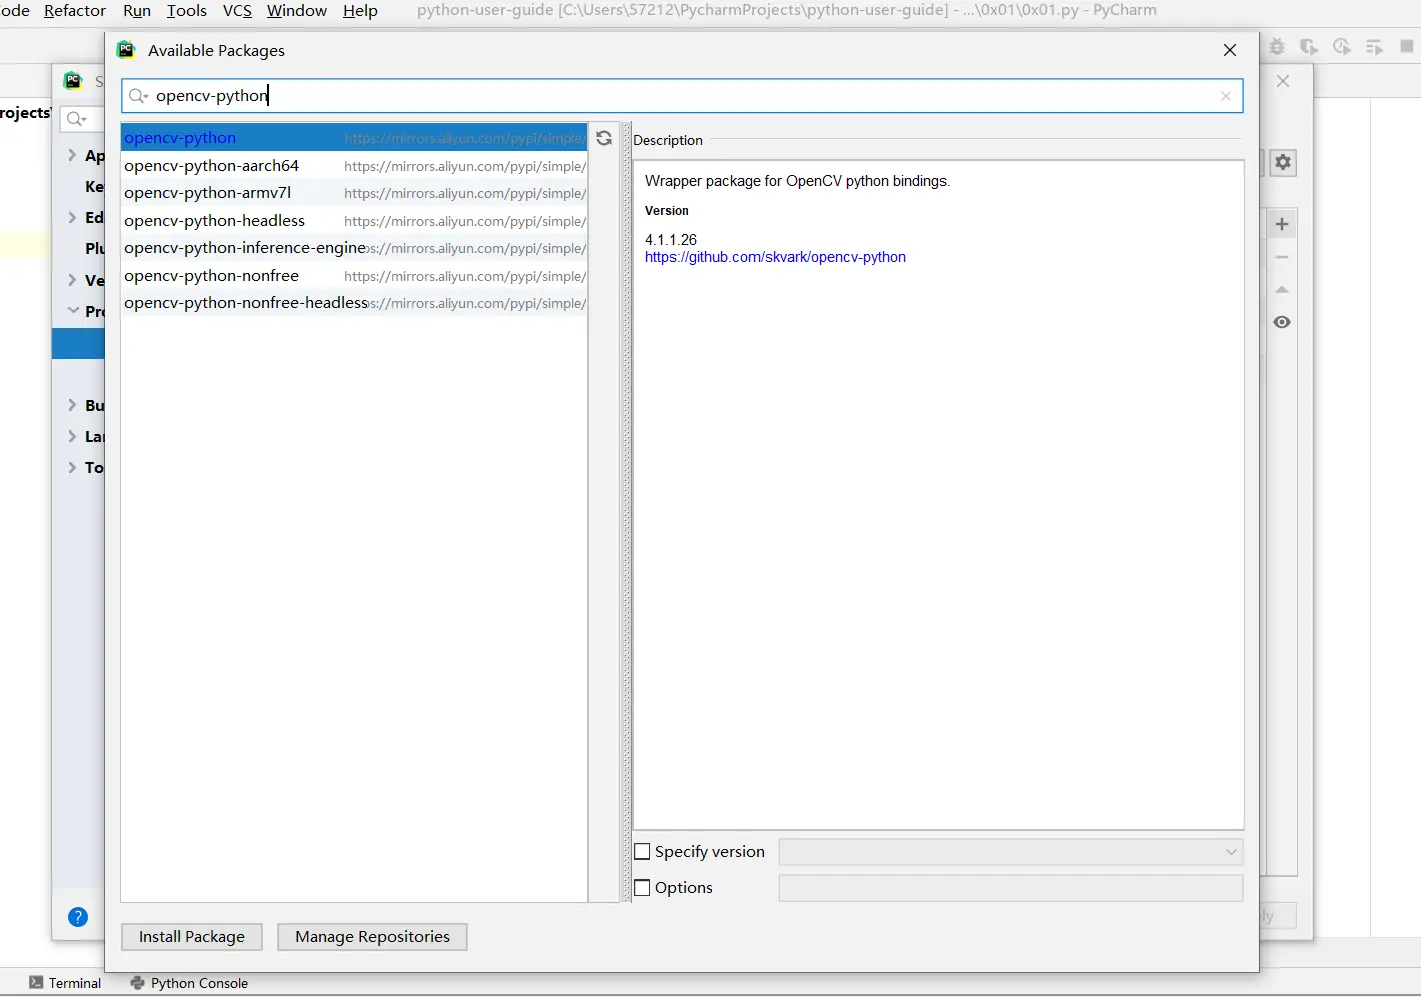The width and height of the screenshot is (1421, 997).
Task: Open the Run menu
Action: (137, 11)
